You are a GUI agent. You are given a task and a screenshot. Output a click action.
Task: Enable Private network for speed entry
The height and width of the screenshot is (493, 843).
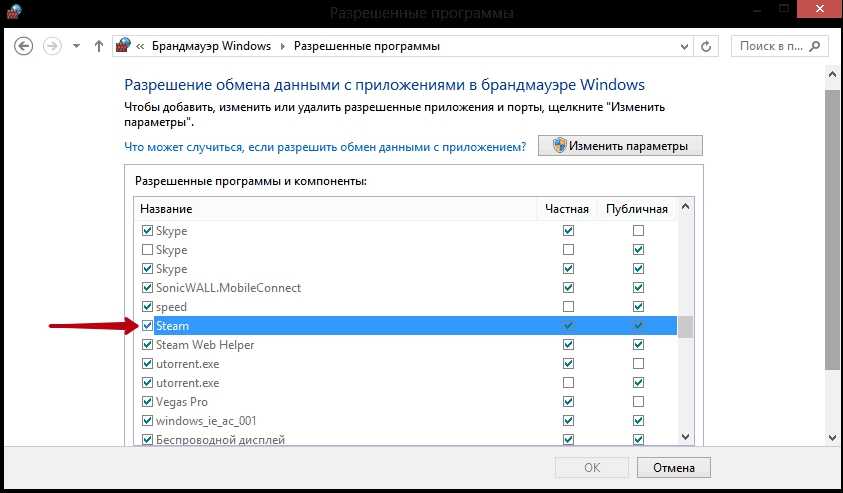coord(569,307)
